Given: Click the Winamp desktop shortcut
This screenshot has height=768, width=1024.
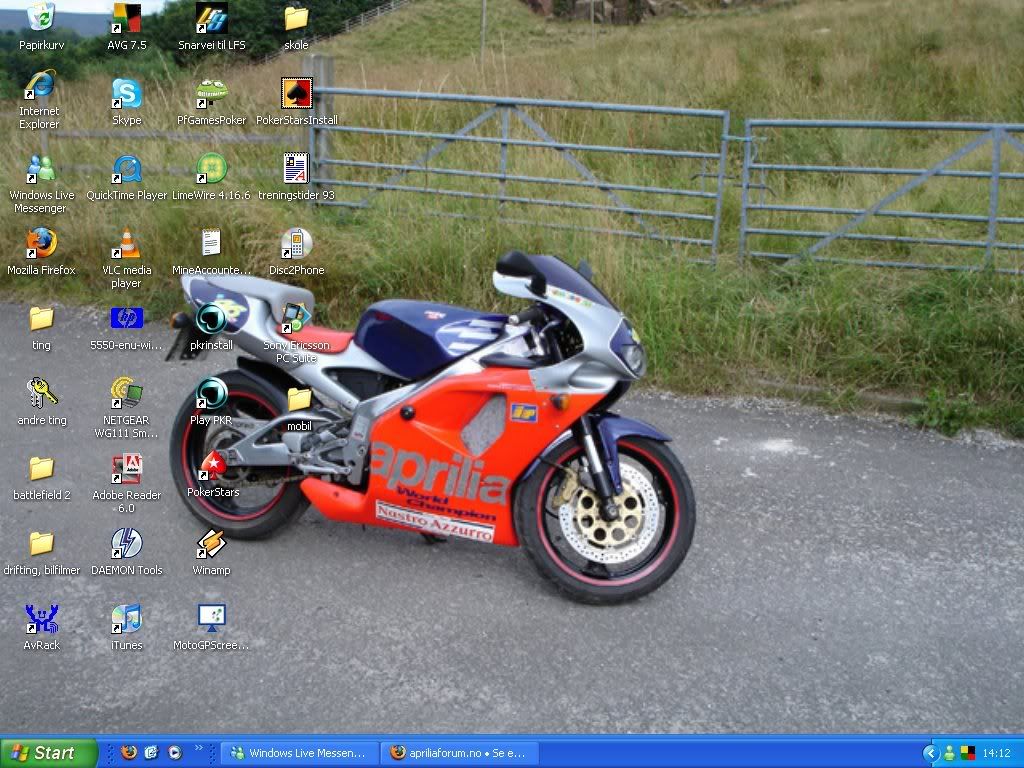Looking at the screenshot, I should point(212,543).
